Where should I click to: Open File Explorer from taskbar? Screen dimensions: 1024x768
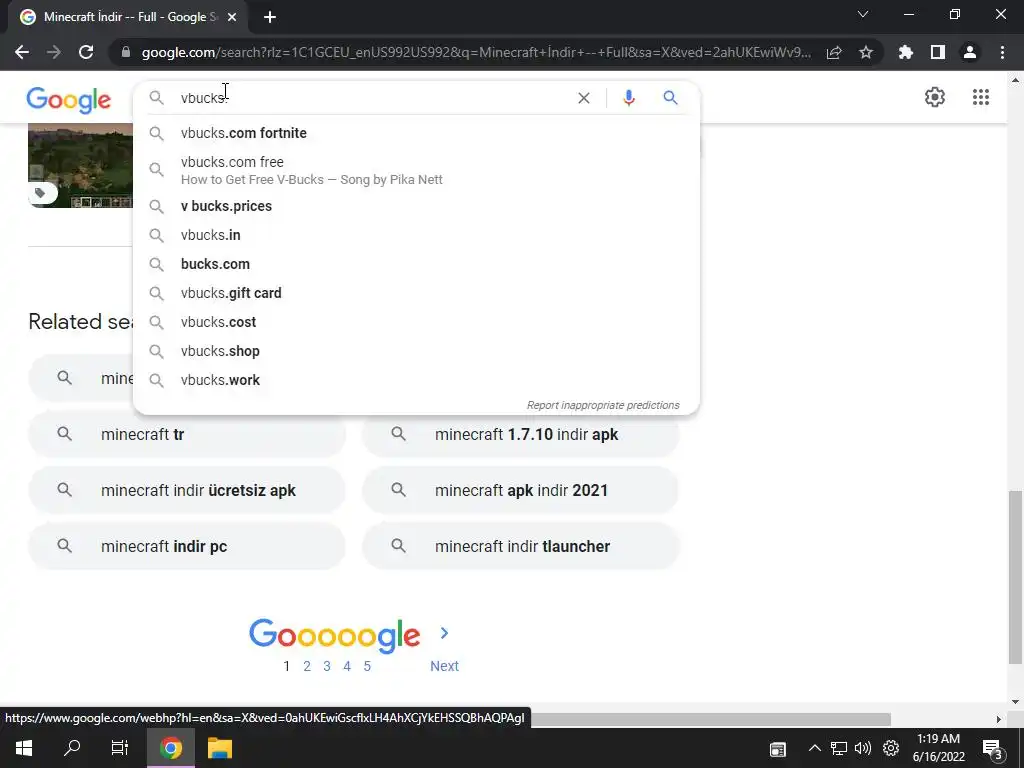220,748
